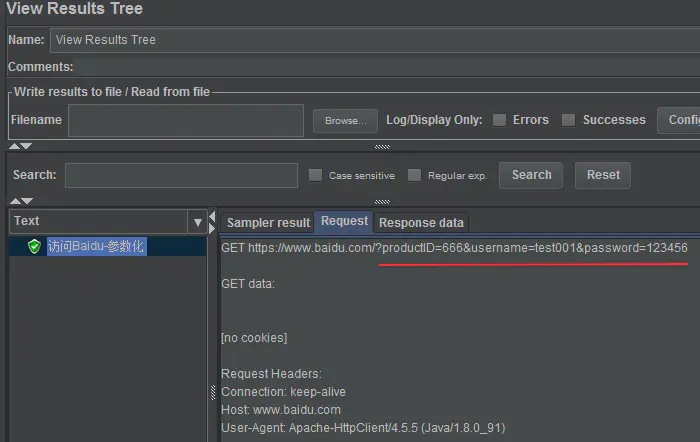Focus the Search text field
Screen dimensions: 700x442
point(181,175)
